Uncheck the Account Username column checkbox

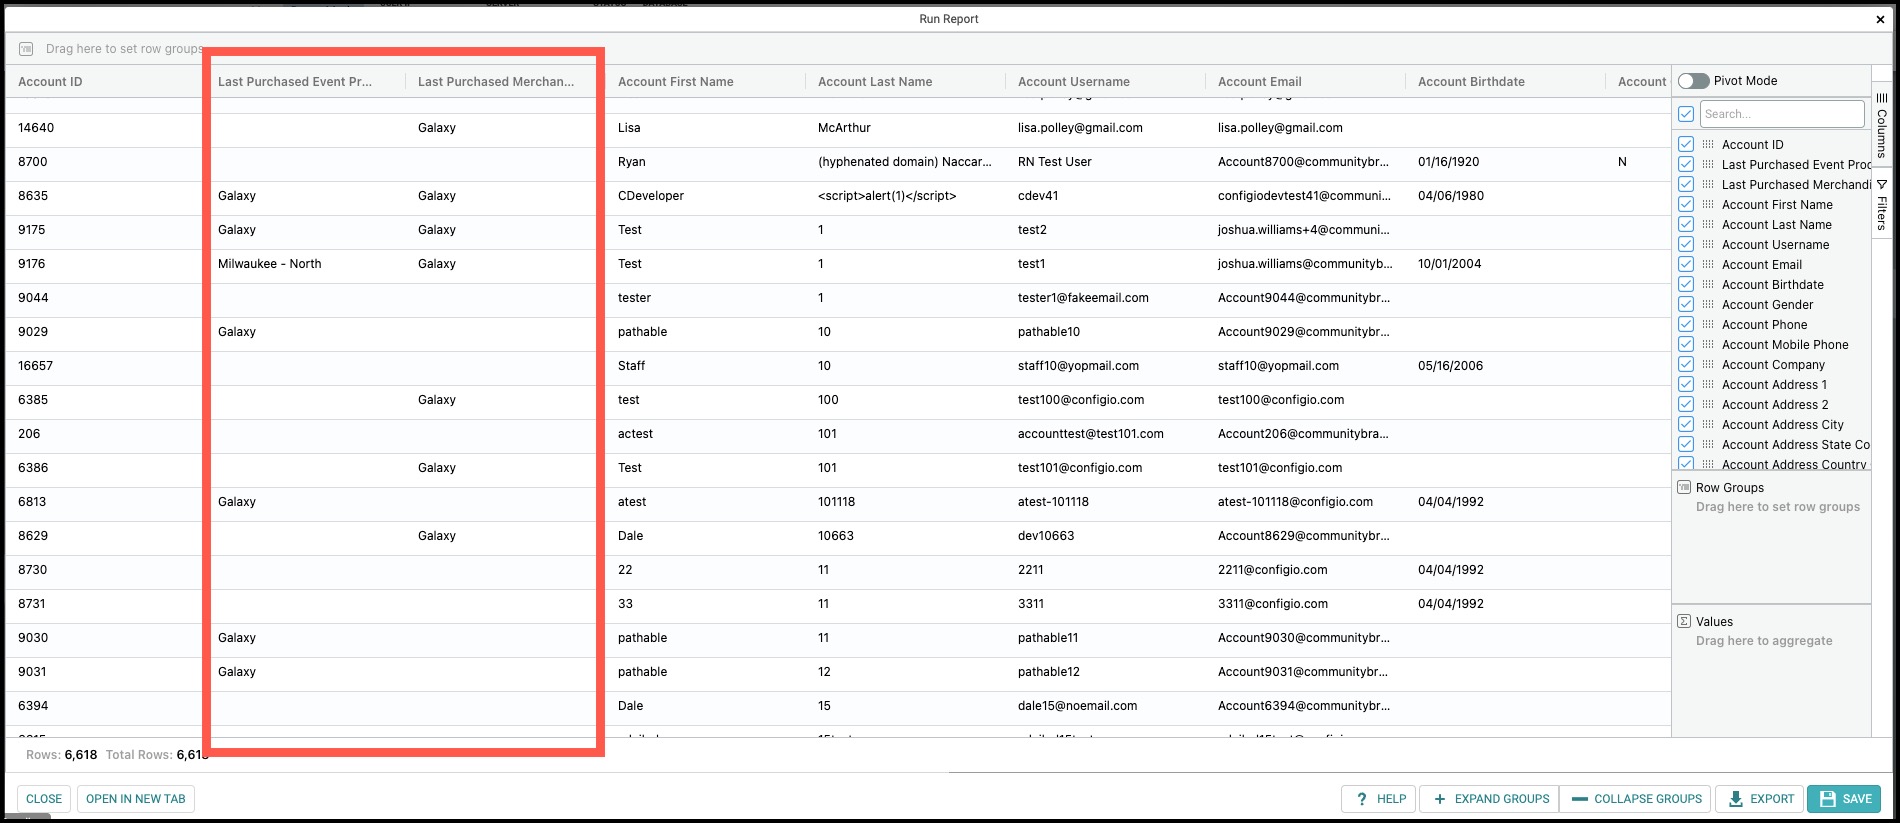[1686, 244]
